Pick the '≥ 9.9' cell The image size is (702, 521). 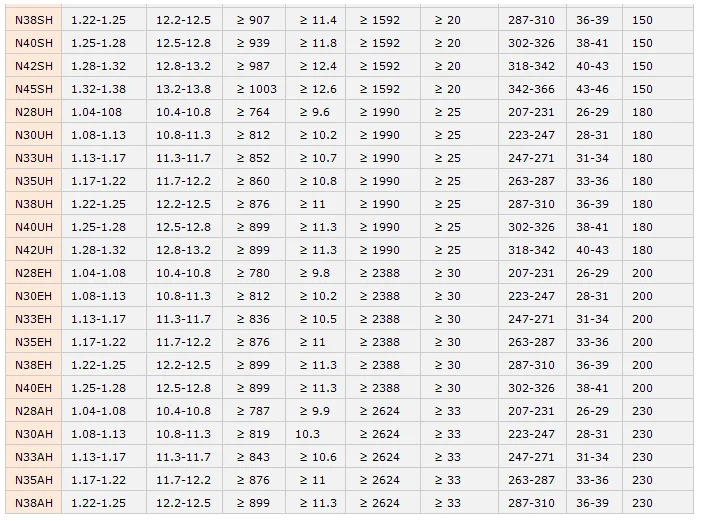[x=316, y=411]
